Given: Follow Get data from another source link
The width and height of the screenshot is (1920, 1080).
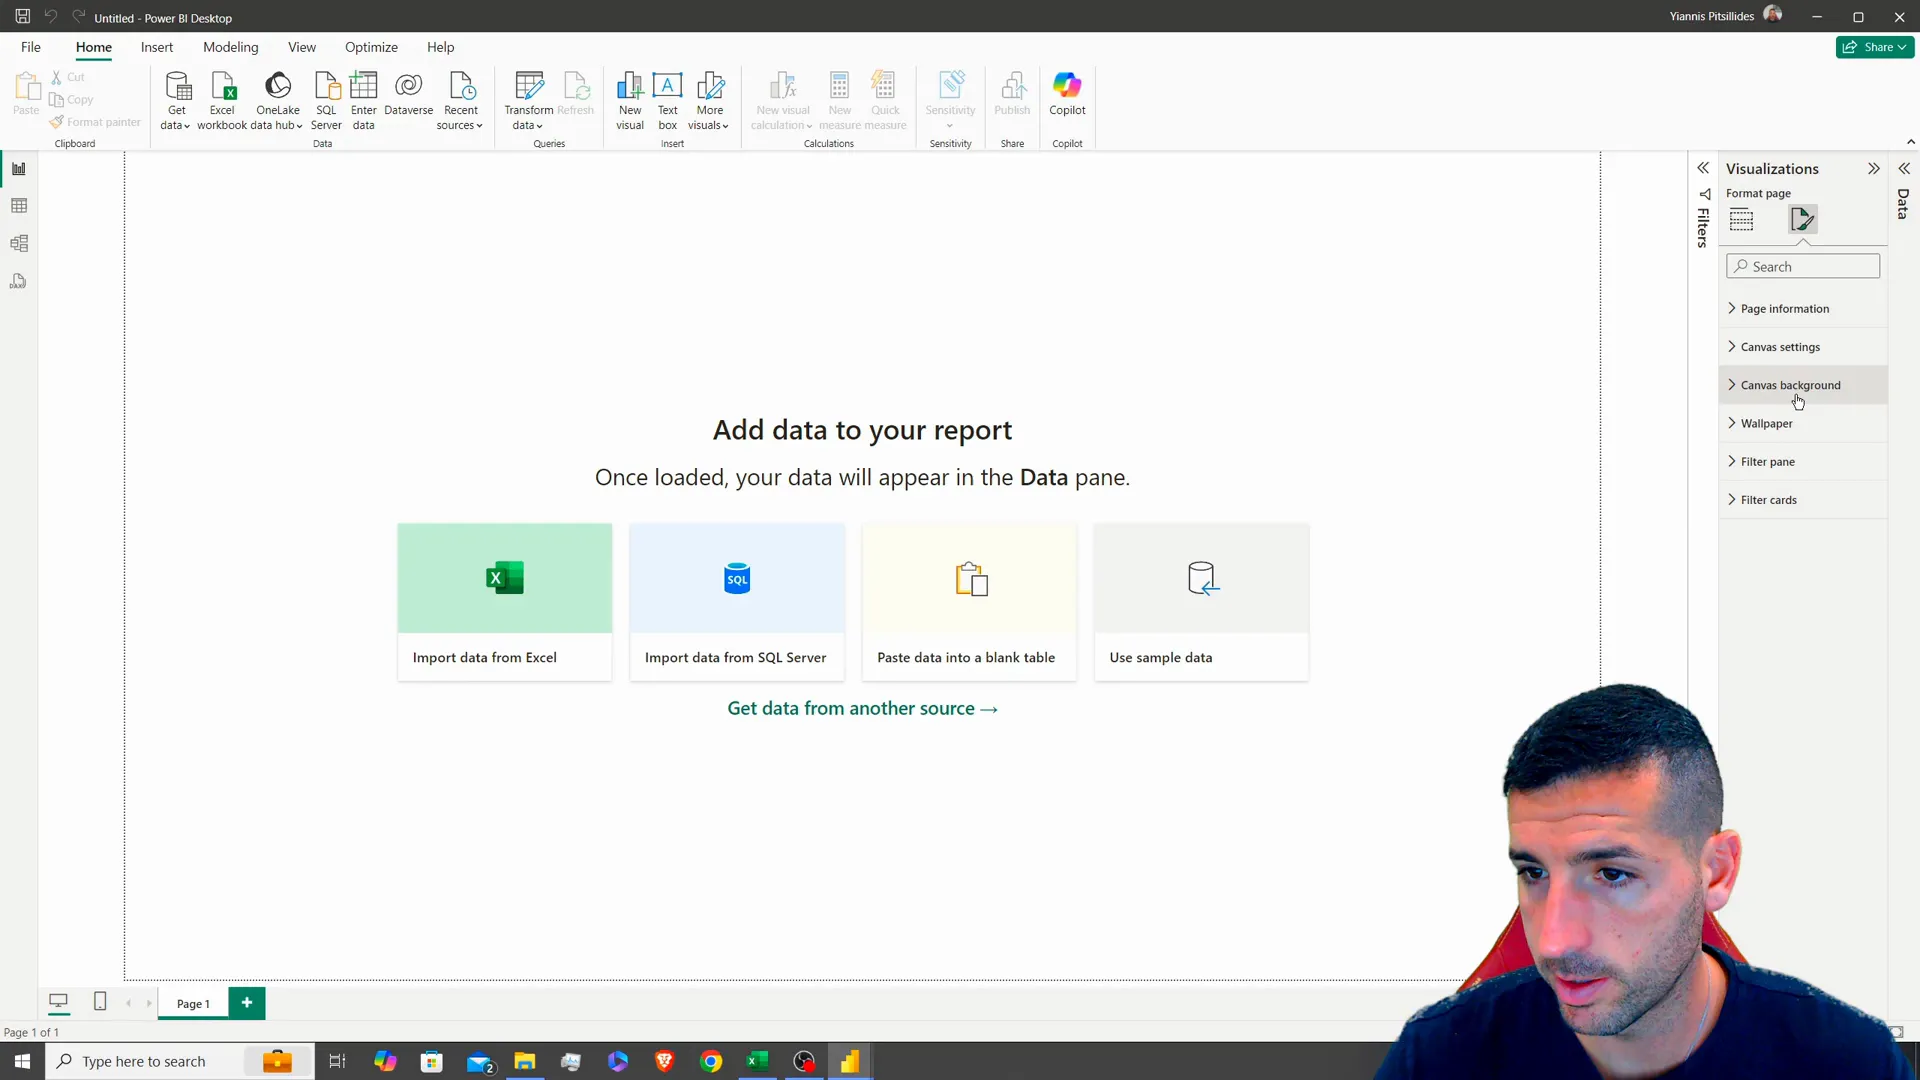Looking at the screenshot, I should 862,709.
